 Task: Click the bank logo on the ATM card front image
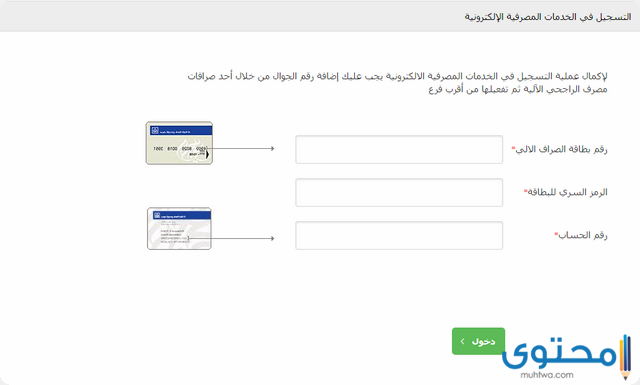tap(155, 131)
